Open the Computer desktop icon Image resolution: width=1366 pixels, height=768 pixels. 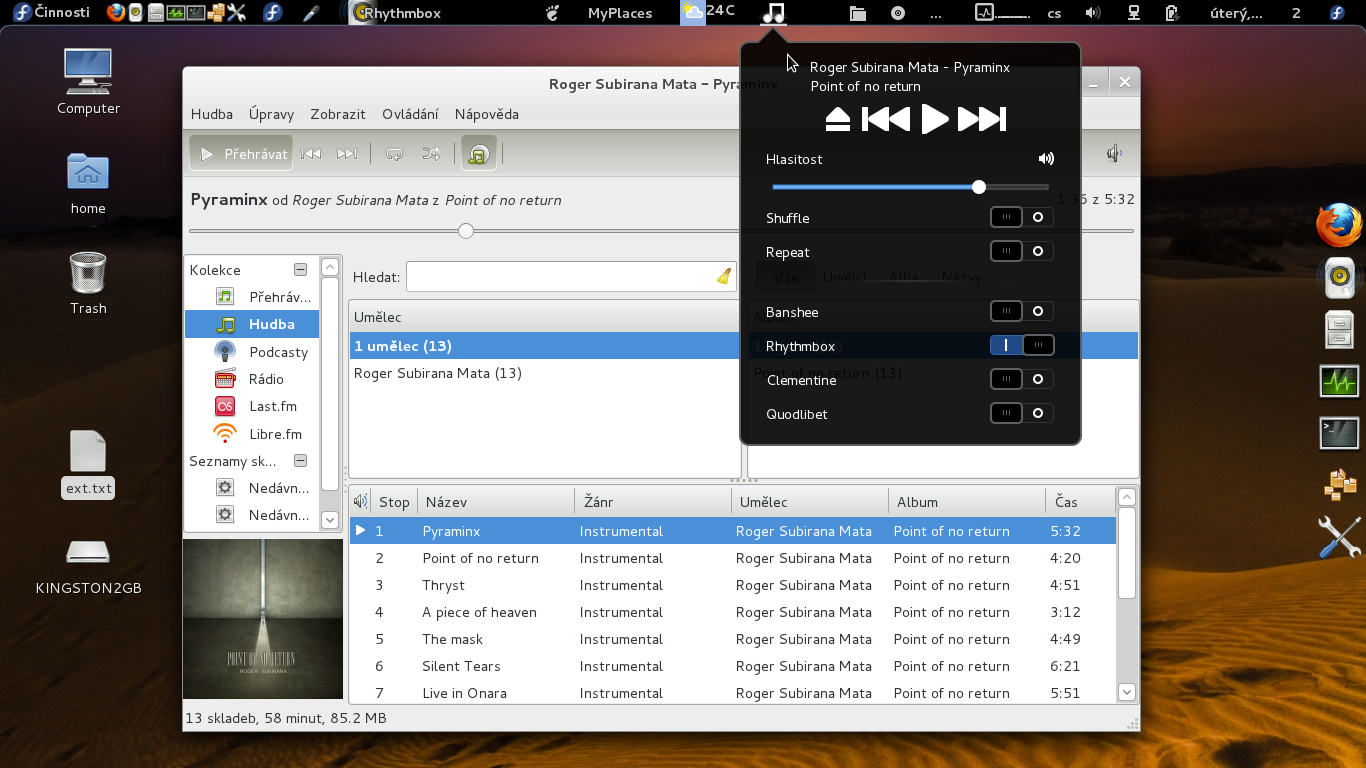coord(88,82)
